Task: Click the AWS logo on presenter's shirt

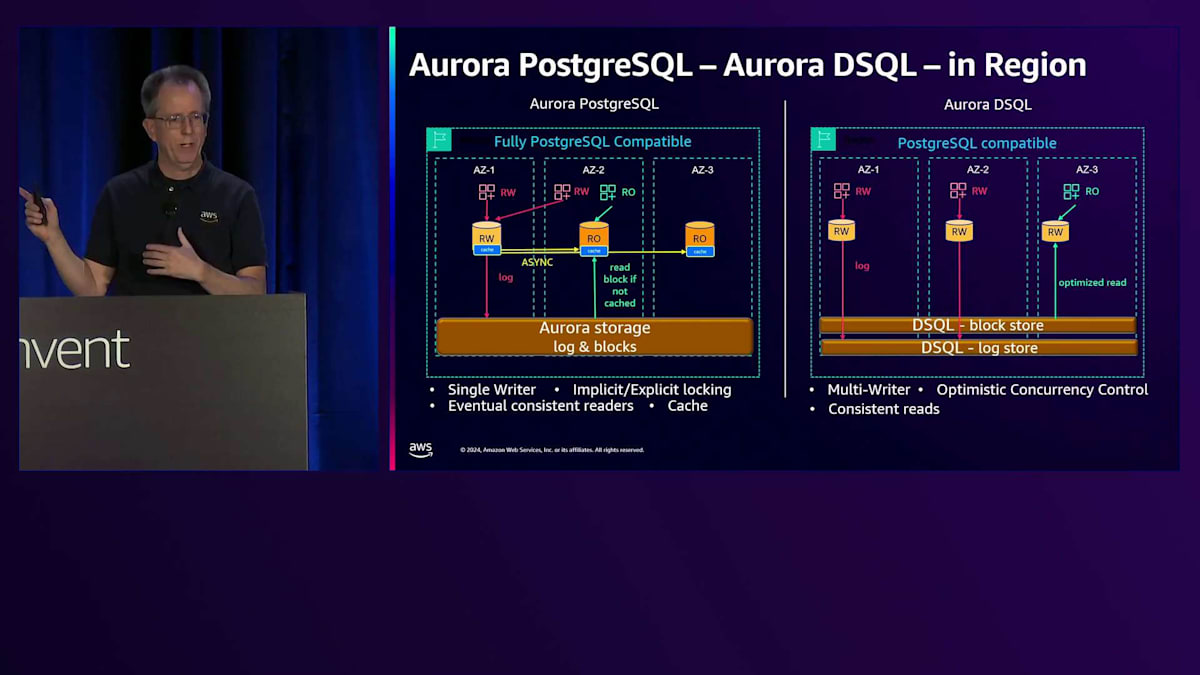Action: 208,215
